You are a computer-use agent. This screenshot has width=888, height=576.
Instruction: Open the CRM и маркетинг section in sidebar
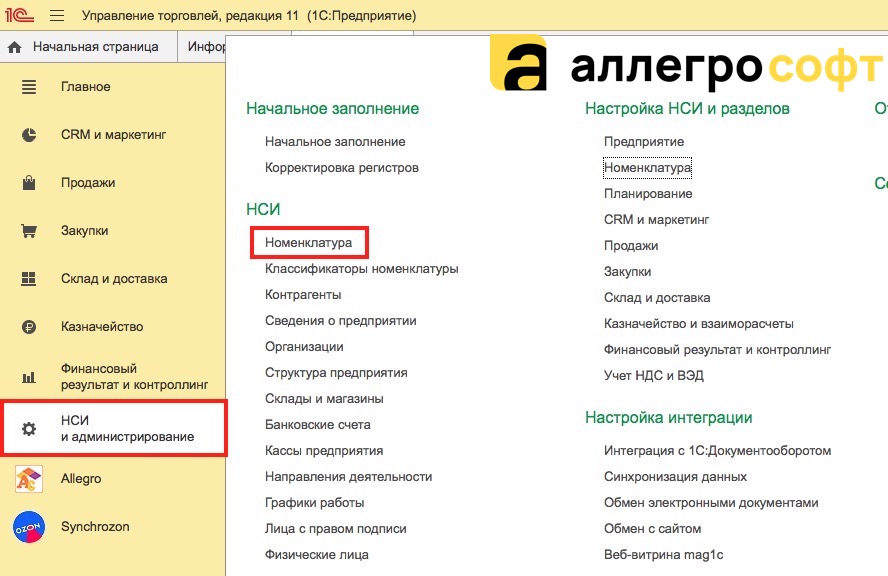pos(113,135)
